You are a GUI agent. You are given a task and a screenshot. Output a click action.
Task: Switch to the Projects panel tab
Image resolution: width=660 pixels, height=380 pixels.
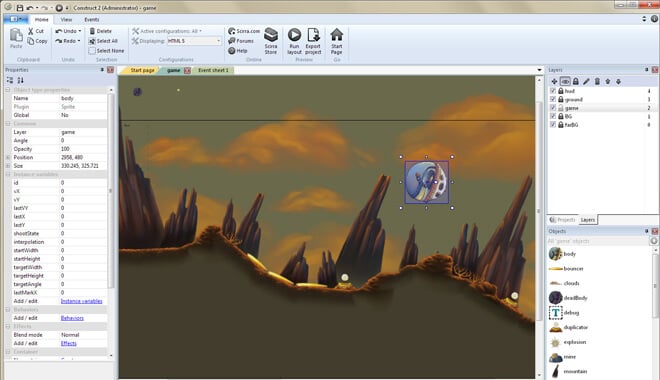[x=563, y=220]
